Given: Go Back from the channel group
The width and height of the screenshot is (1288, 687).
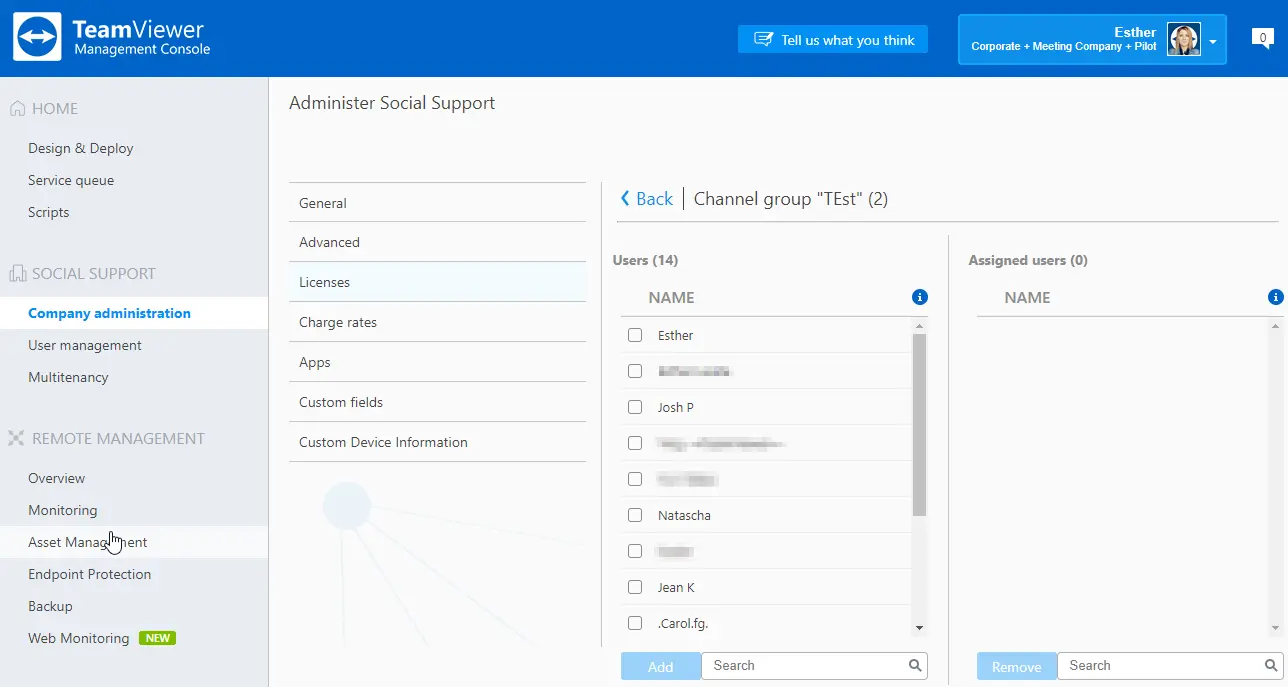Looking at the screenshot, I should tap(646, 199).
